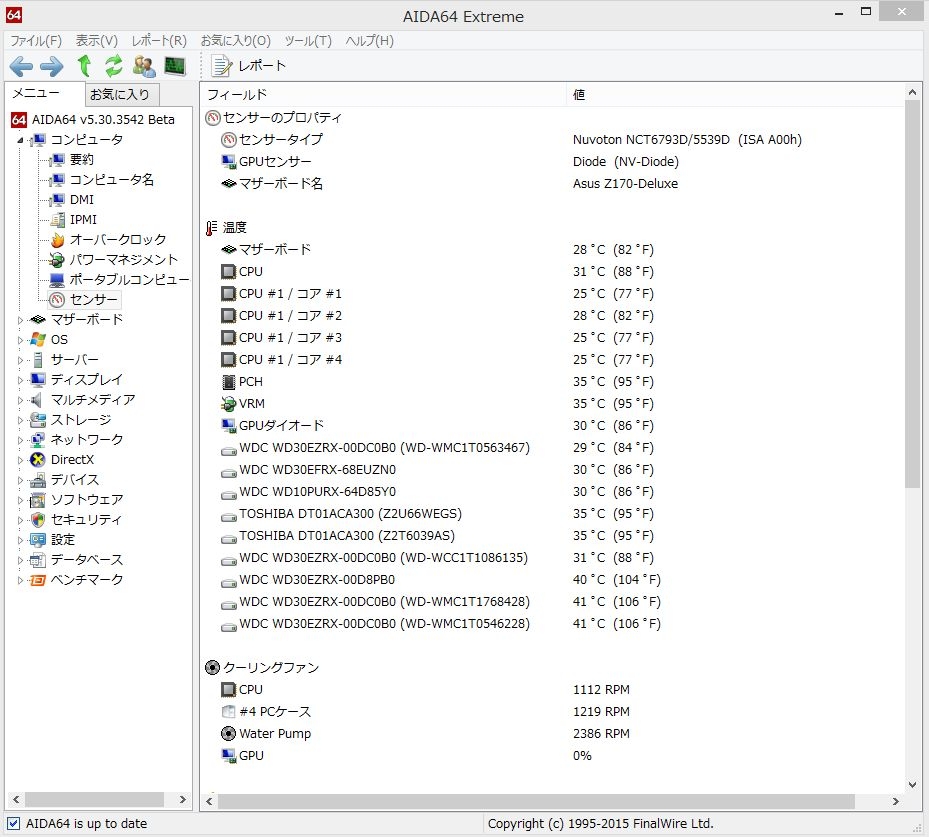Expand the マザーボード tree node
Screen dimensions: 929x837
19,320
